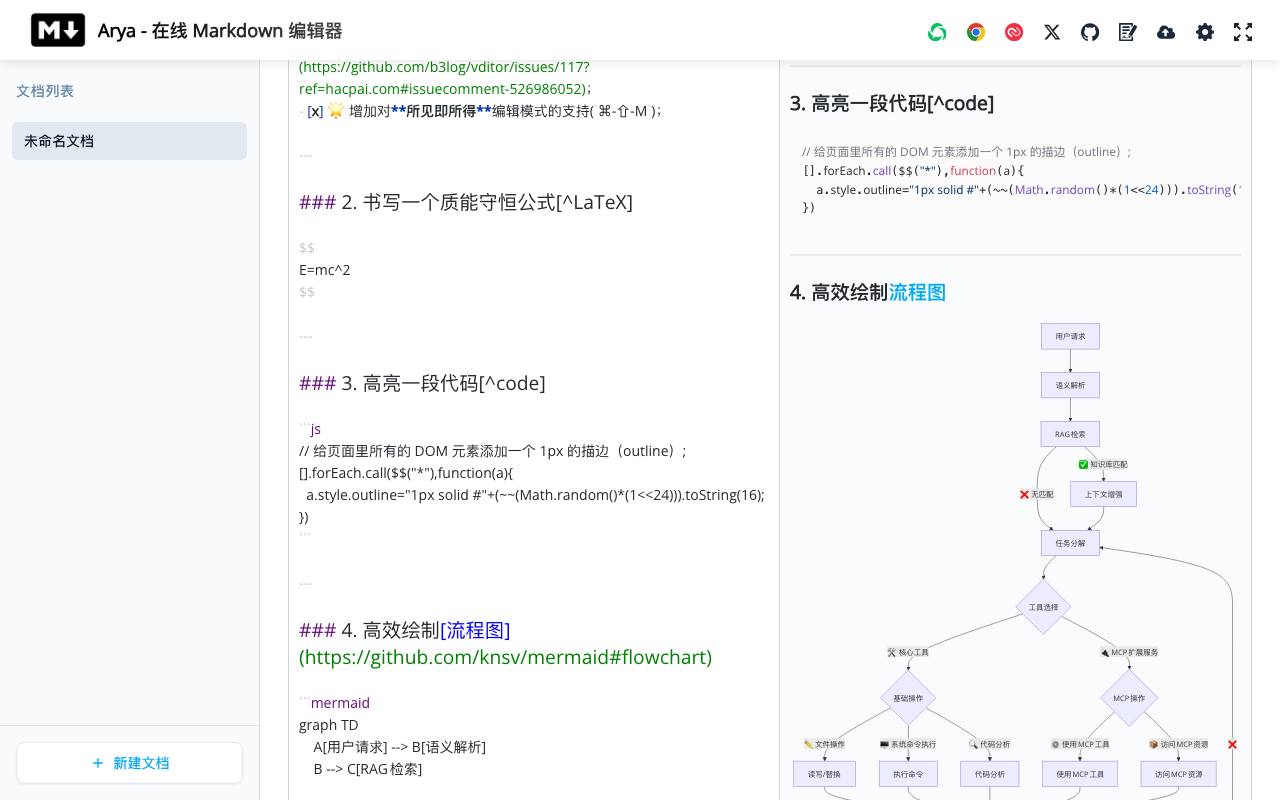The width and height of the screenshot is (1280, 800).
Task: Click the graph TD line in editor
Action: (329, 725)
